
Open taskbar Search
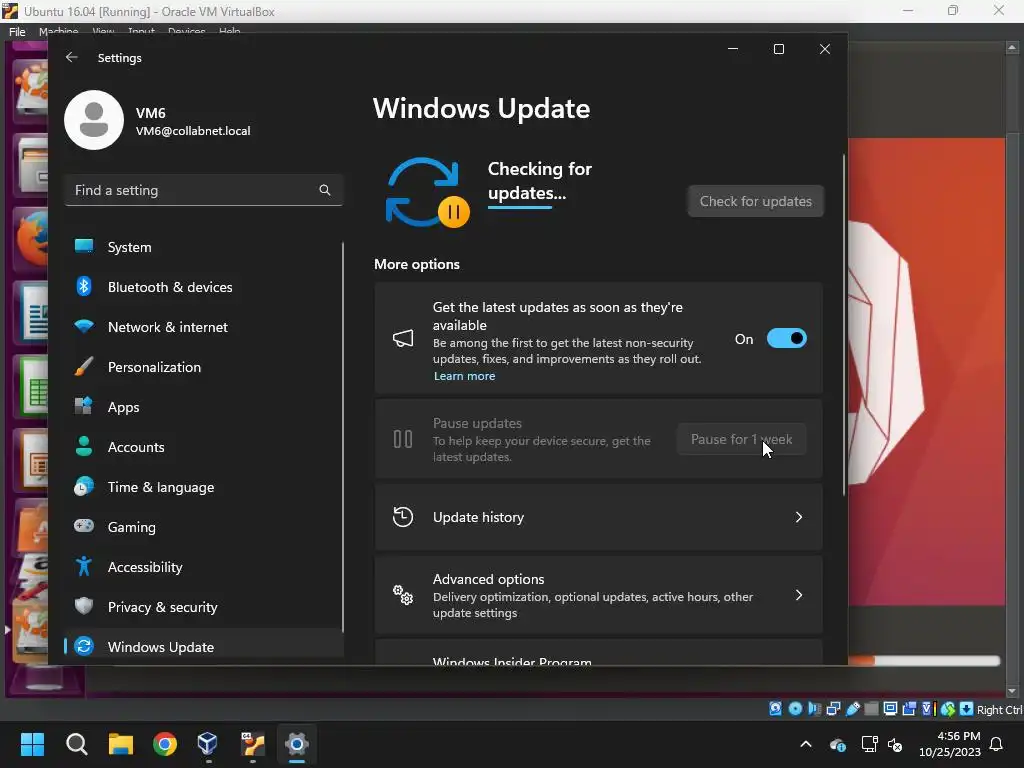click(x=76, y=744)
